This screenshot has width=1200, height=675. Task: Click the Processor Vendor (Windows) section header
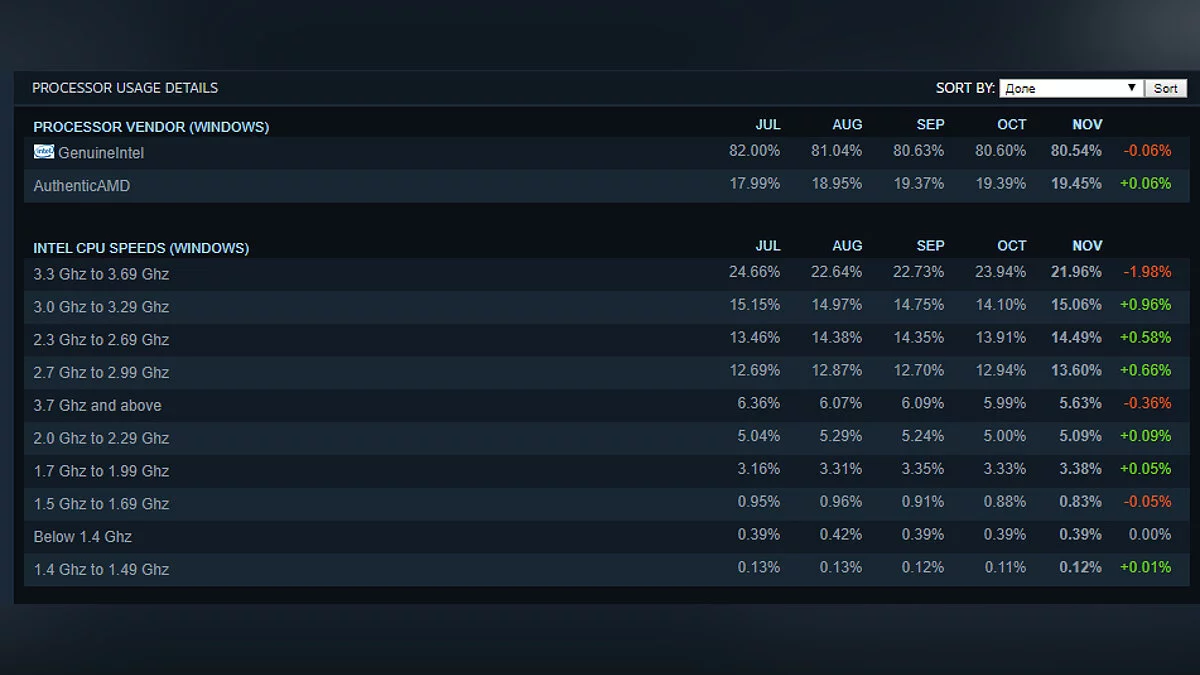click(151, 127)
